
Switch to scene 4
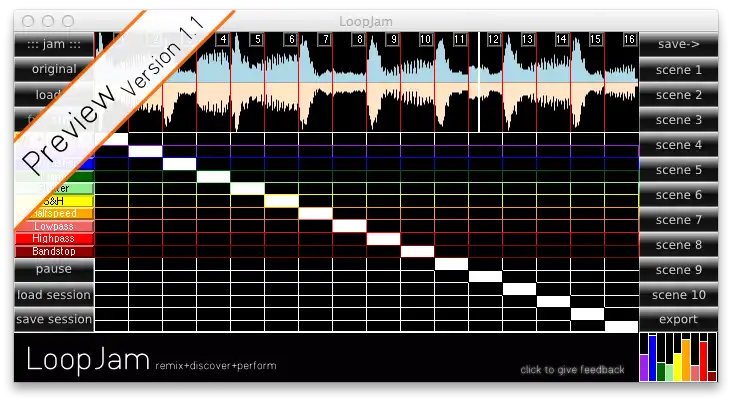pyautogui.click(x=678, y=145)
